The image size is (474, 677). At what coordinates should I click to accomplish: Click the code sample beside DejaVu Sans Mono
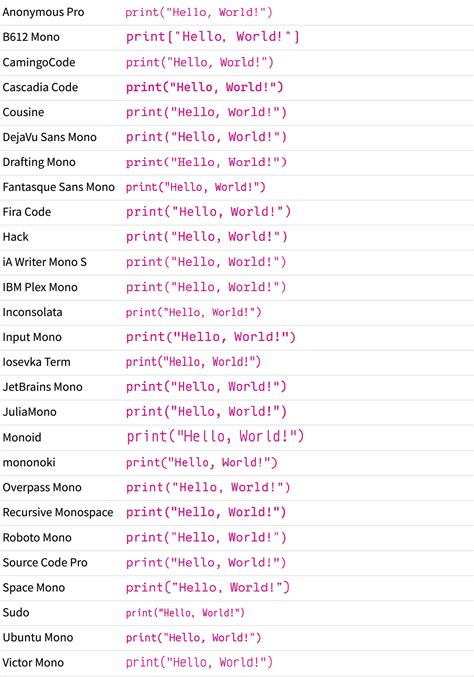coord(206,137)
